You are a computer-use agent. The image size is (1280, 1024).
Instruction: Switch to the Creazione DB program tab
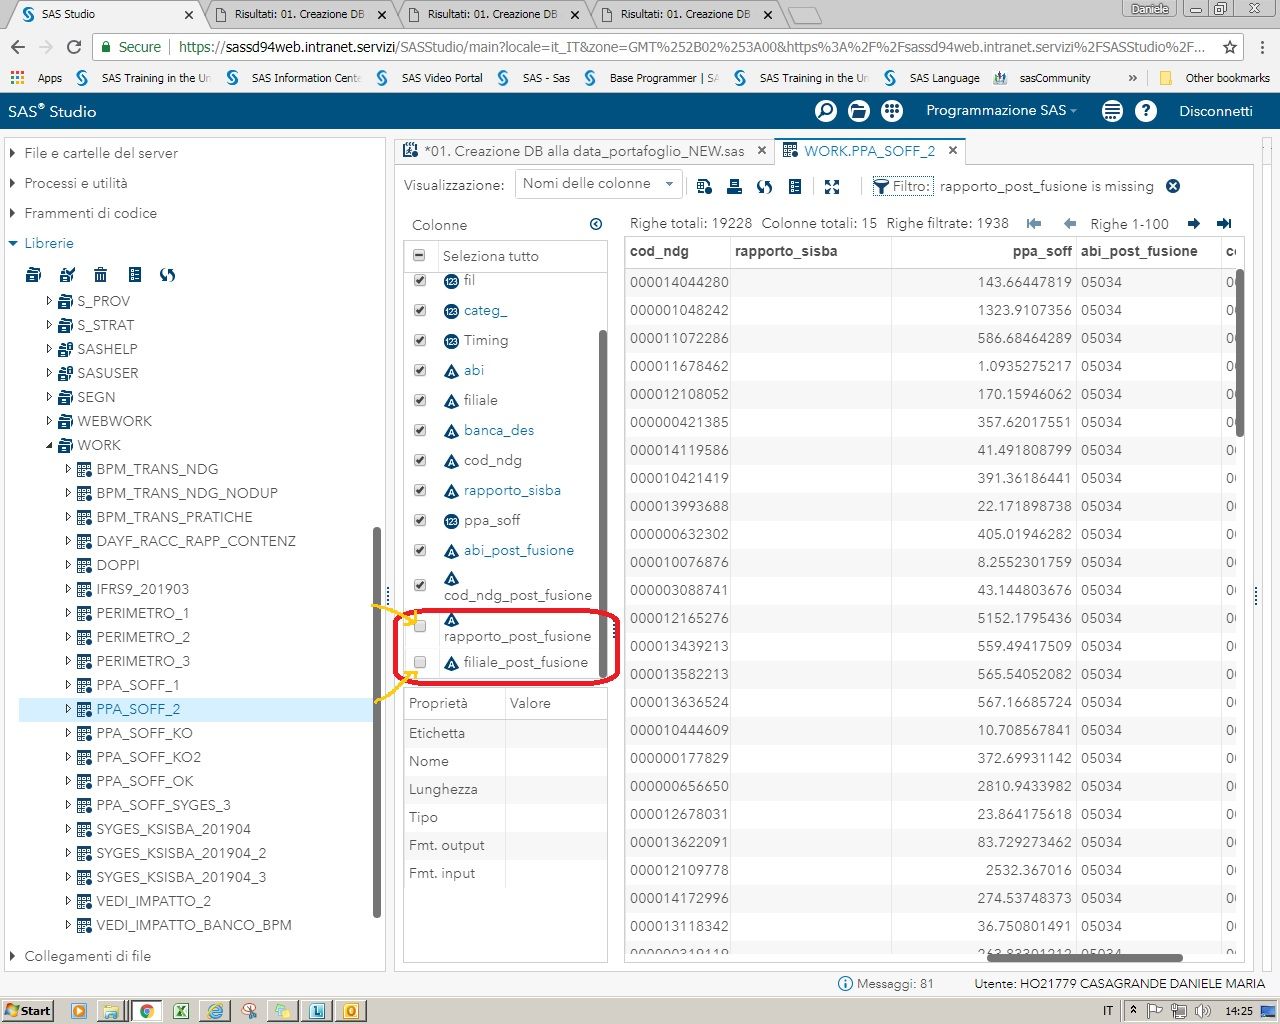point(583,151)
